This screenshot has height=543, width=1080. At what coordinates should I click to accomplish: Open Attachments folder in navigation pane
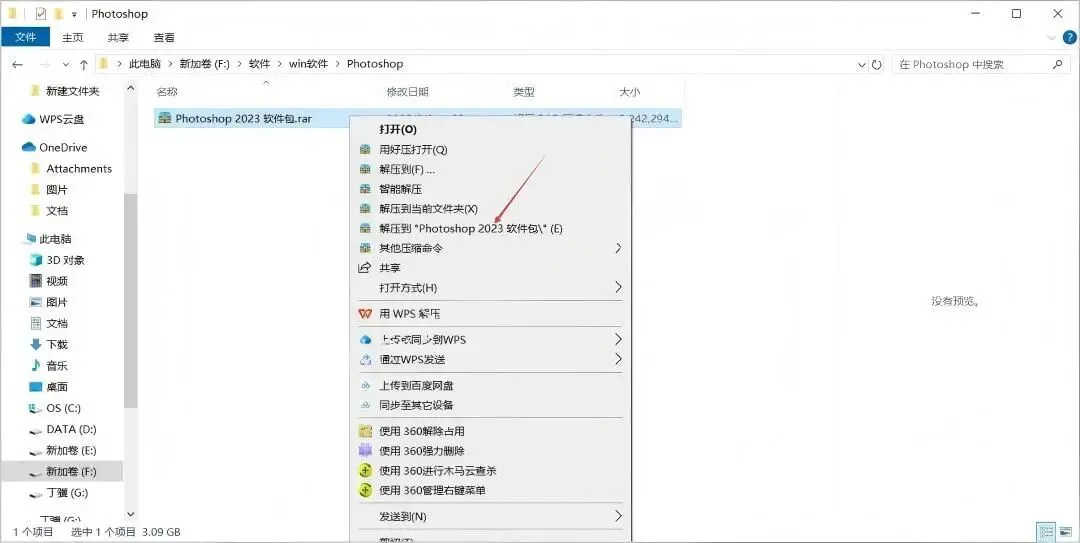79,169
